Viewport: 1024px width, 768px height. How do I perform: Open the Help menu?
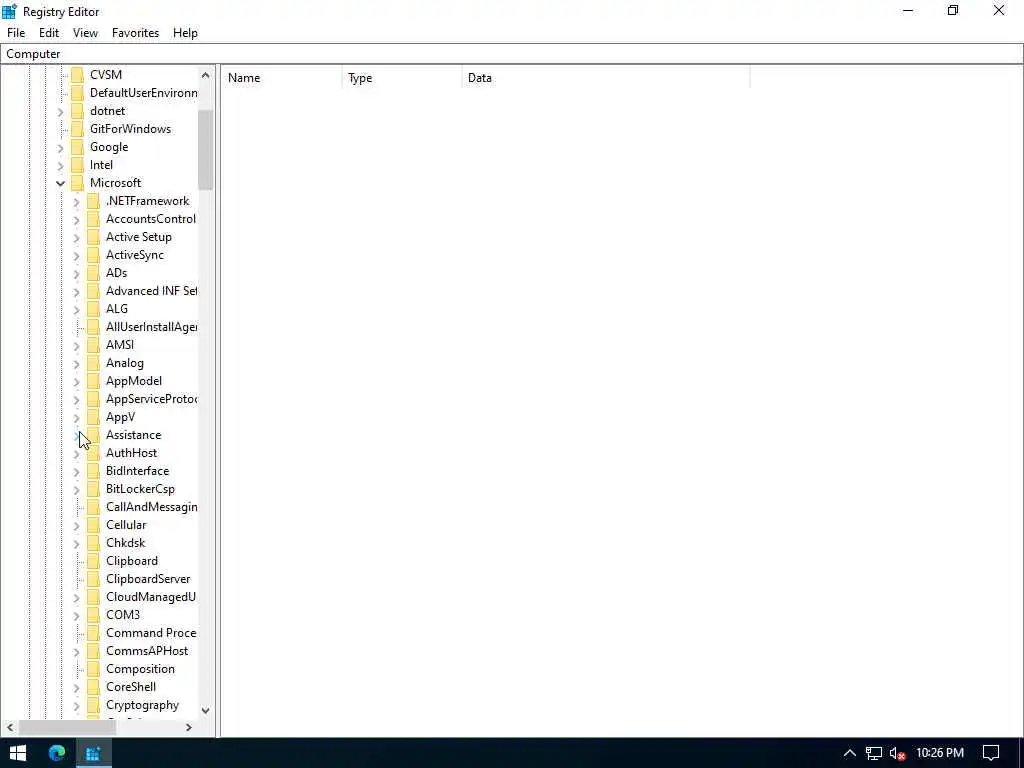tap(185, 33)
